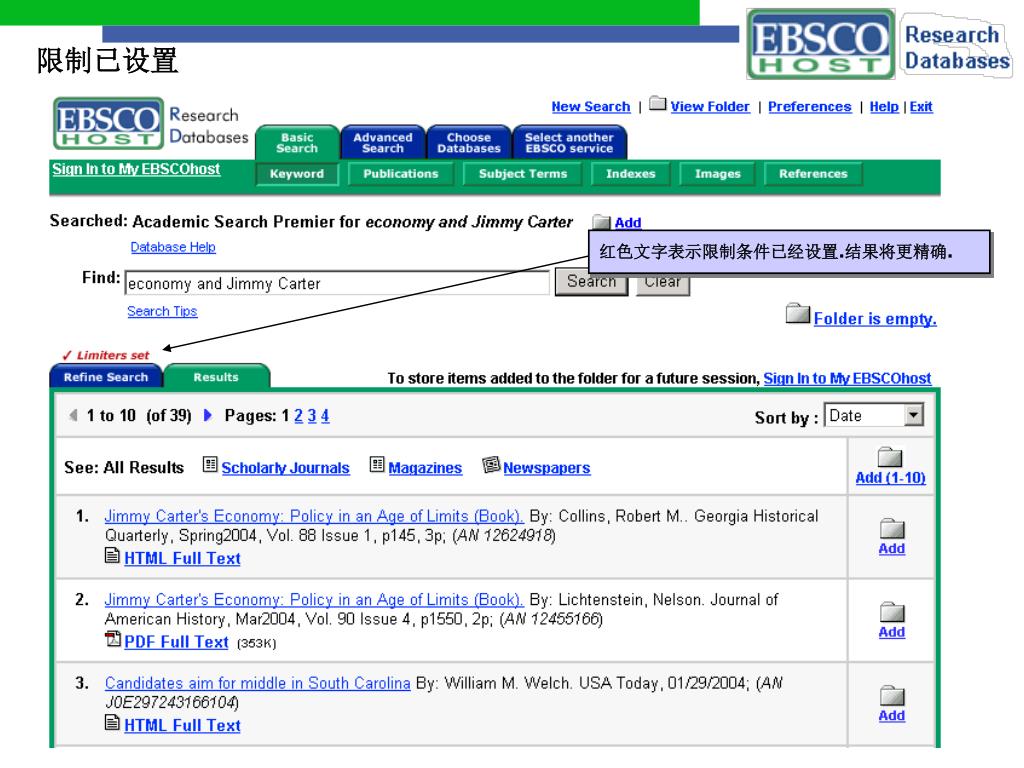Open HTML Full Text for result 1
The image size is (1024, 768).
point(182,558)
